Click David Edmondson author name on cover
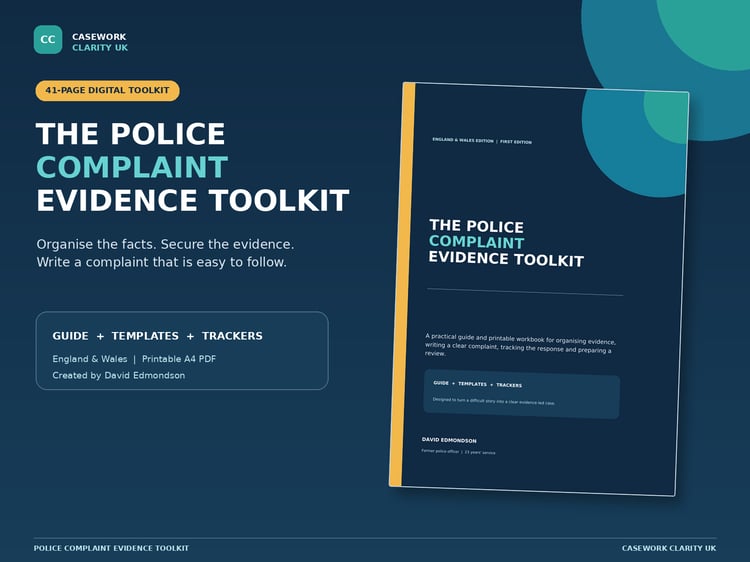Image resolution: width=750 pixels, height=562 pixels. 449,440
